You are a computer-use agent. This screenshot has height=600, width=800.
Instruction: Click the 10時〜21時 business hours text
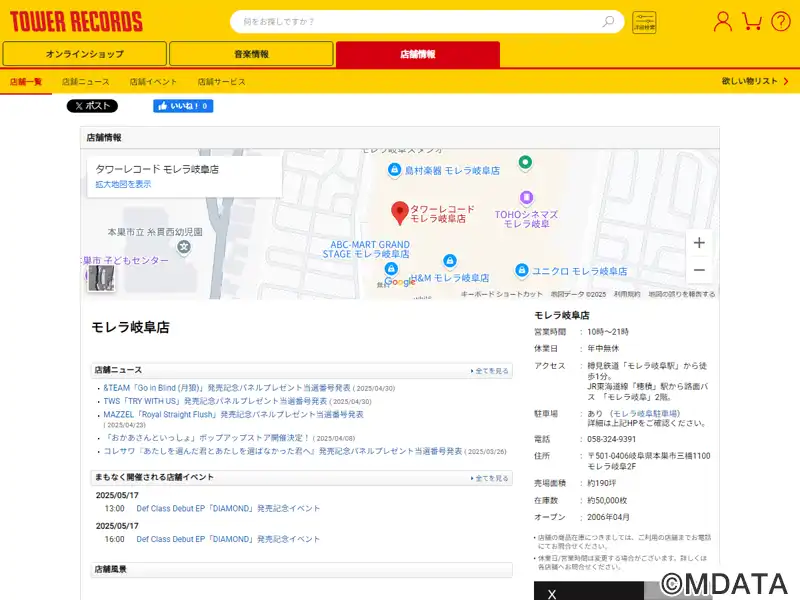(608, 332)
